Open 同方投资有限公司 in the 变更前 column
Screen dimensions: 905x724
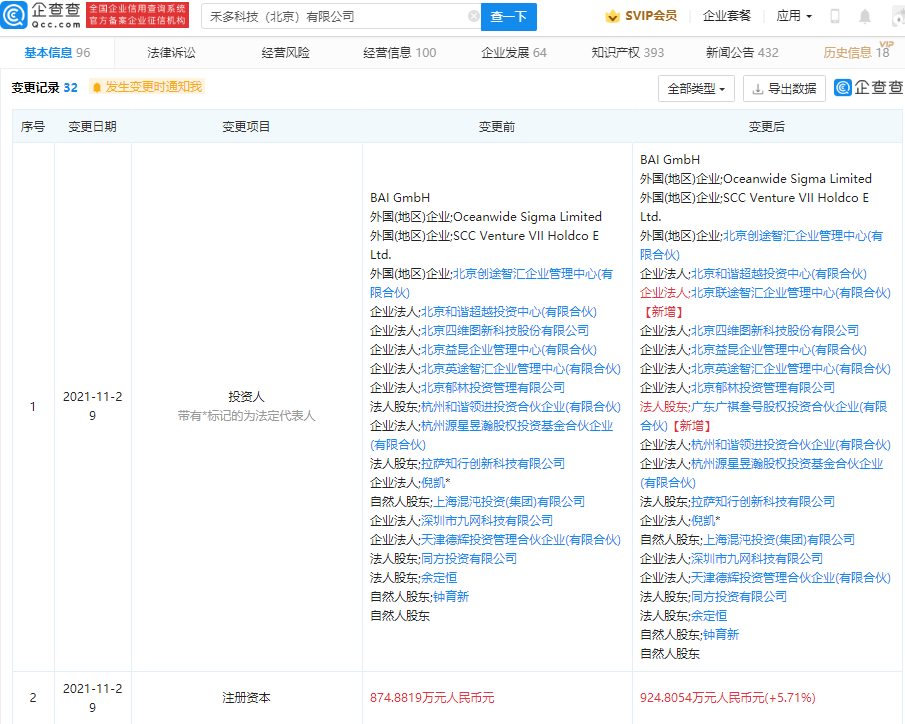click(469, 559)
